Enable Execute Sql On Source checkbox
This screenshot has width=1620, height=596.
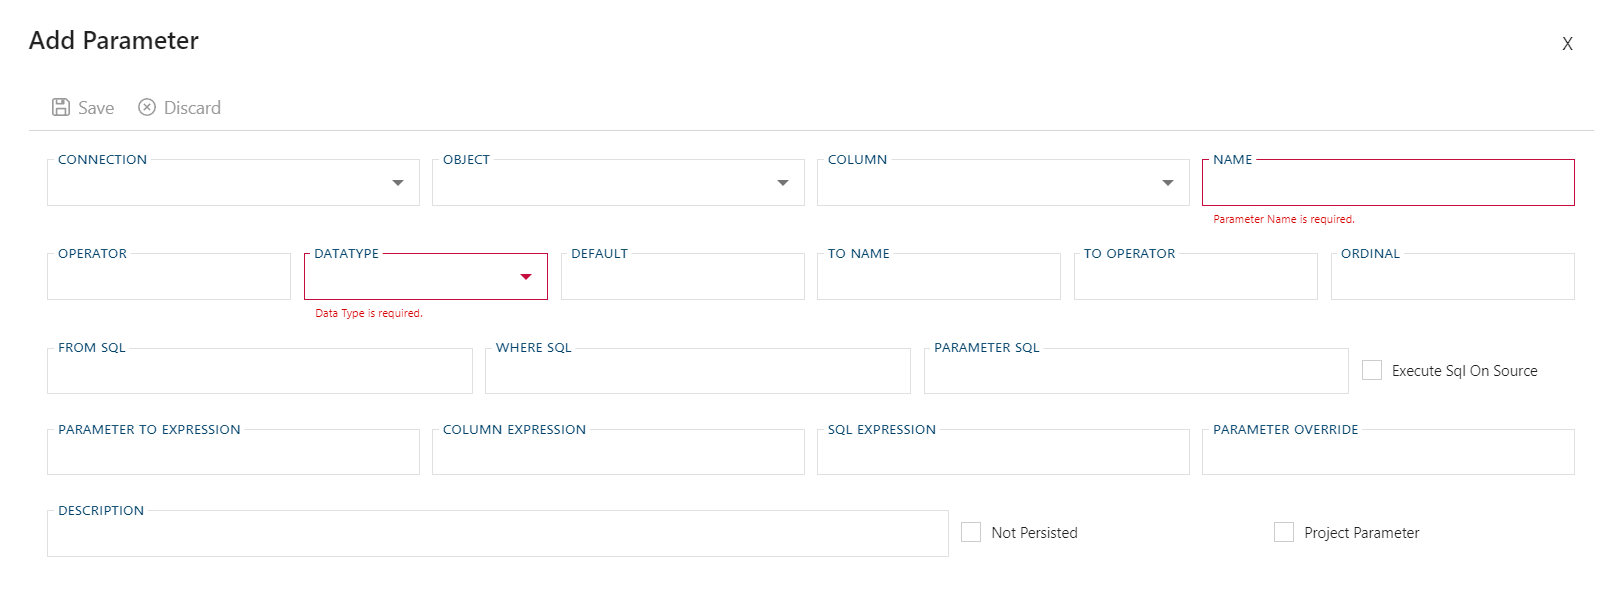[x=1372, y=370]
